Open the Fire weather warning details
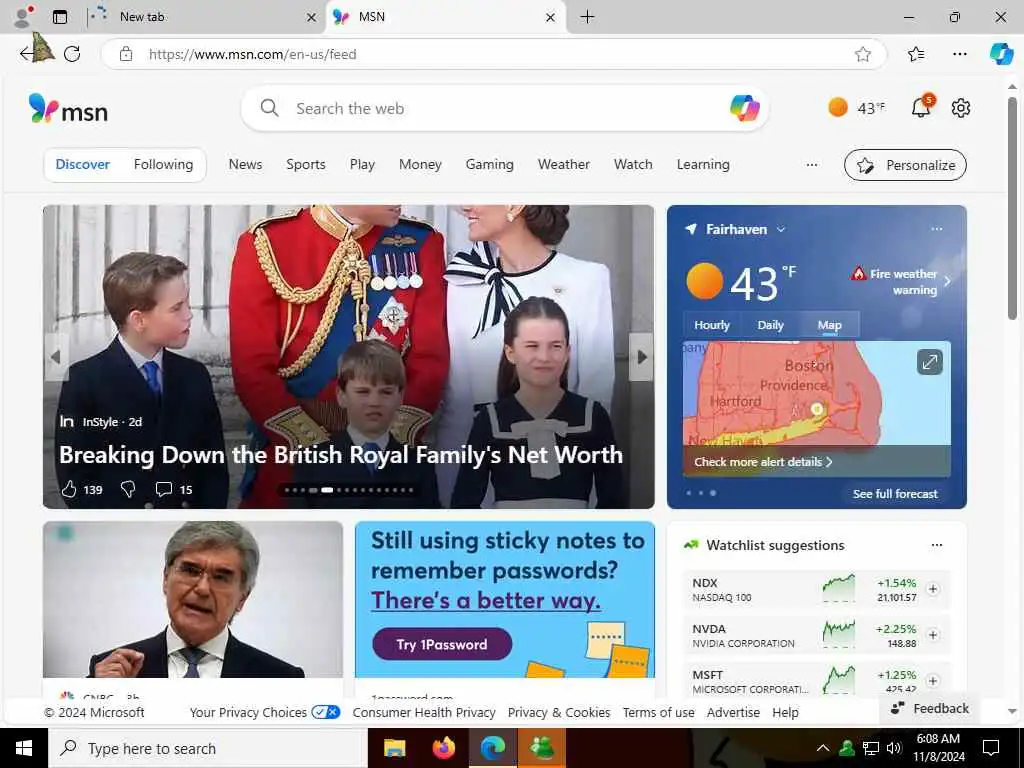This screenshot has height=768, width=1024. point(902,281)
